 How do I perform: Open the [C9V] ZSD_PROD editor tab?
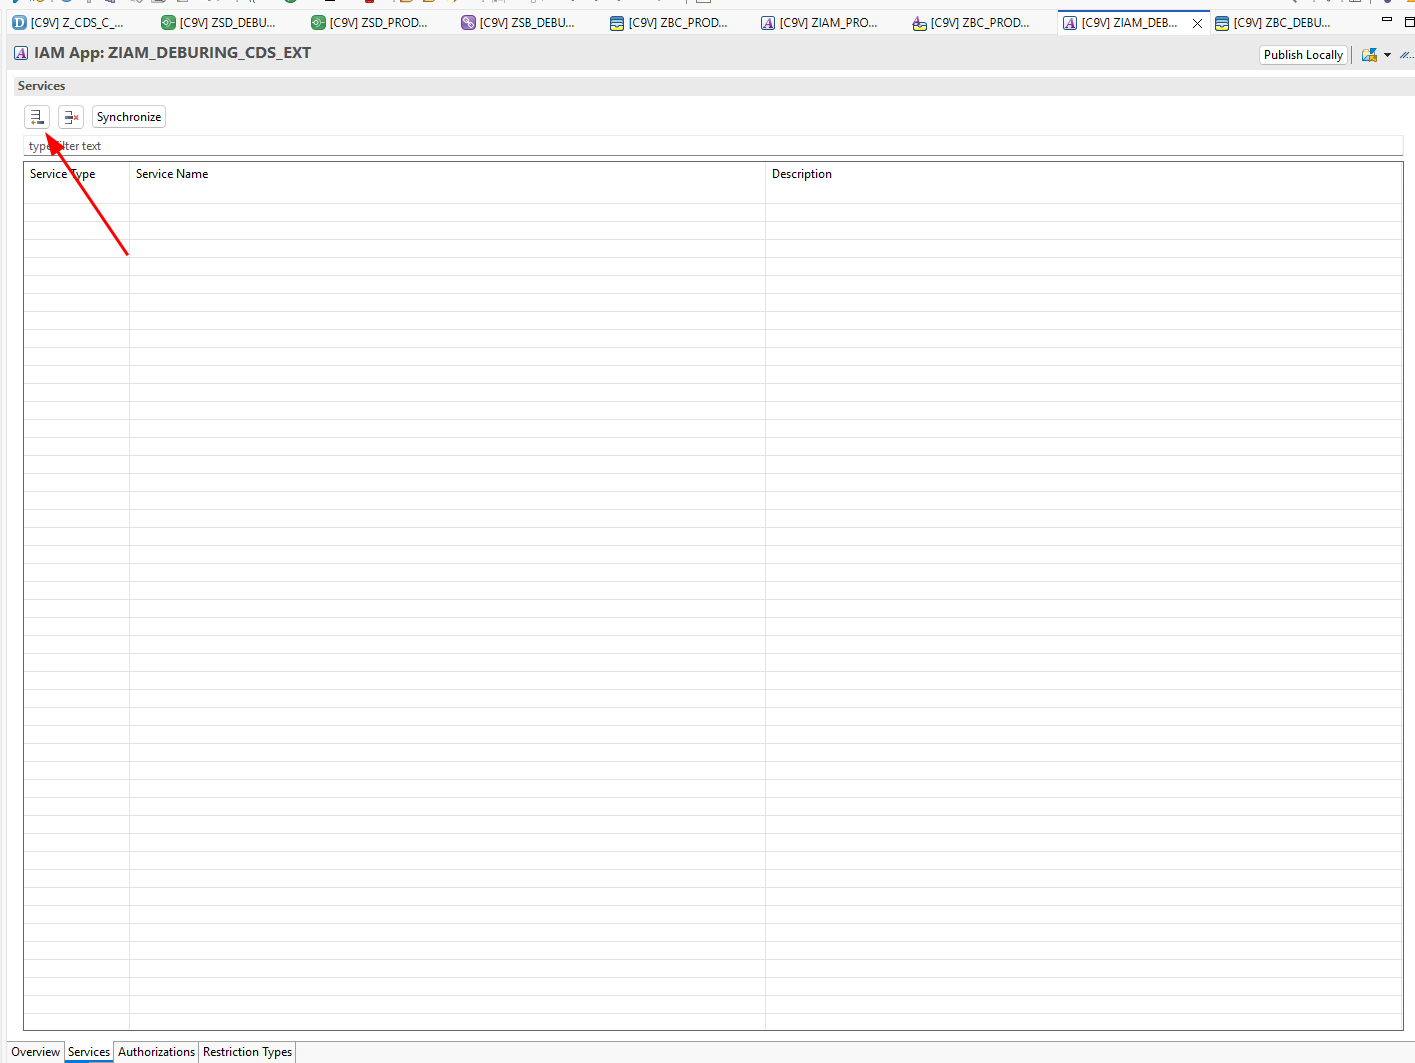(369, 22)
